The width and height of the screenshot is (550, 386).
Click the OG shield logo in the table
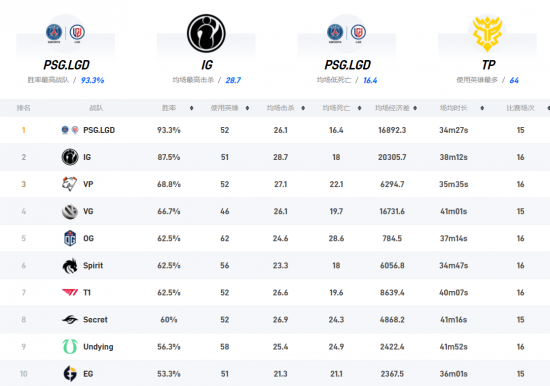pos(70,238)
